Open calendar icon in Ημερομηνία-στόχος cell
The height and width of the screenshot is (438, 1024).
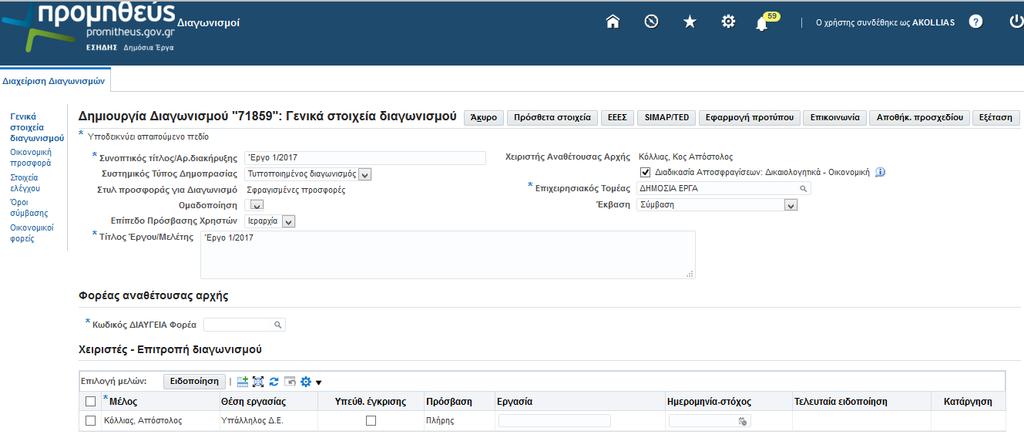click(x=743, y=421)
